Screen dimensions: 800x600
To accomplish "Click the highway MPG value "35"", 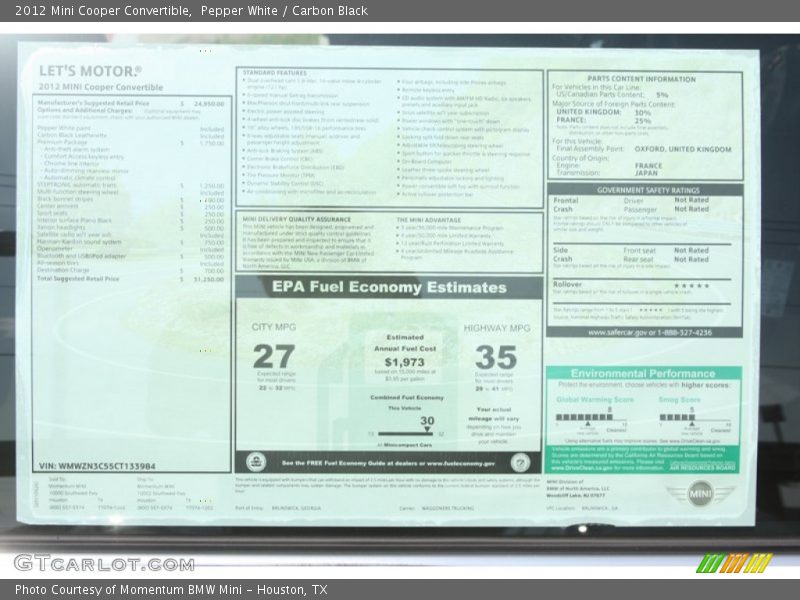I will pos(495,357).
